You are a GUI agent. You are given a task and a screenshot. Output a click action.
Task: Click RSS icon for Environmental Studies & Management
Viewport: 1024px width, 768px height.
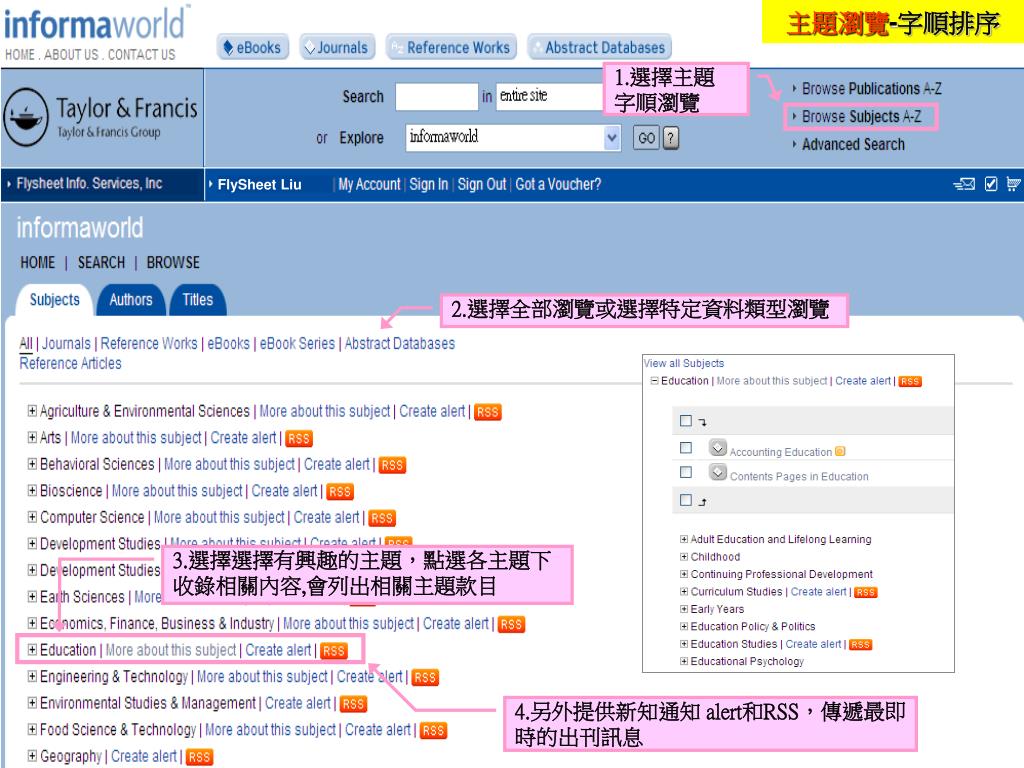[353, 704]
